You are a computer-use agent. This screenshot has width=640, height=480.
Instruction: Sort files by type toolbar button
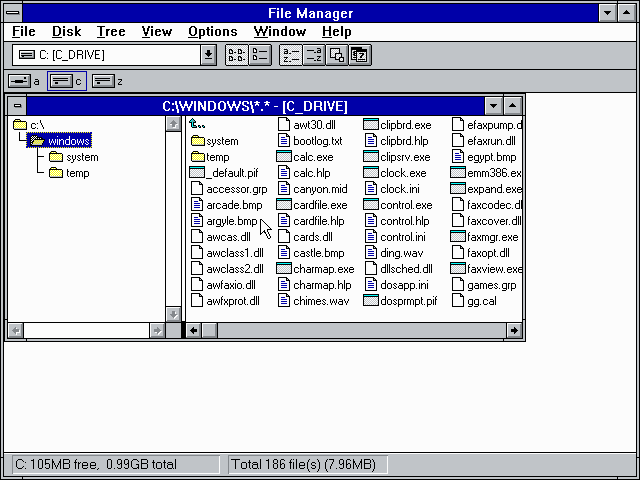coord(313,55)
